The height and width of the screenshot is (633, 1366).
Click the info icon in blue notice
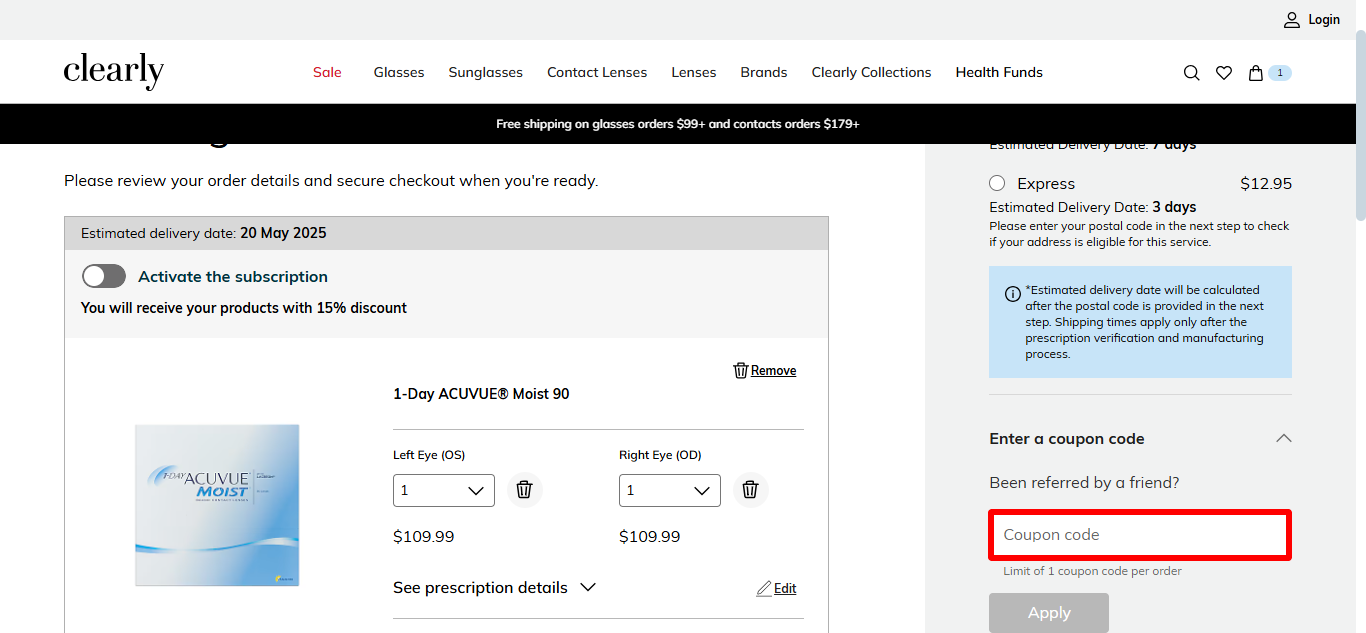(1012, 294)
